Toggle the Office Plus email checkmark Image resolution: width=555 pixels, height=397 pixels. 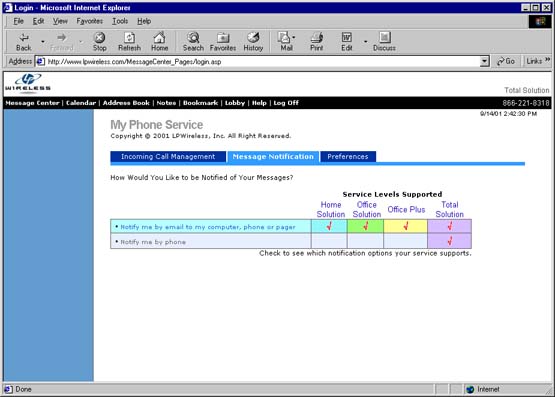tap(406, 226)
